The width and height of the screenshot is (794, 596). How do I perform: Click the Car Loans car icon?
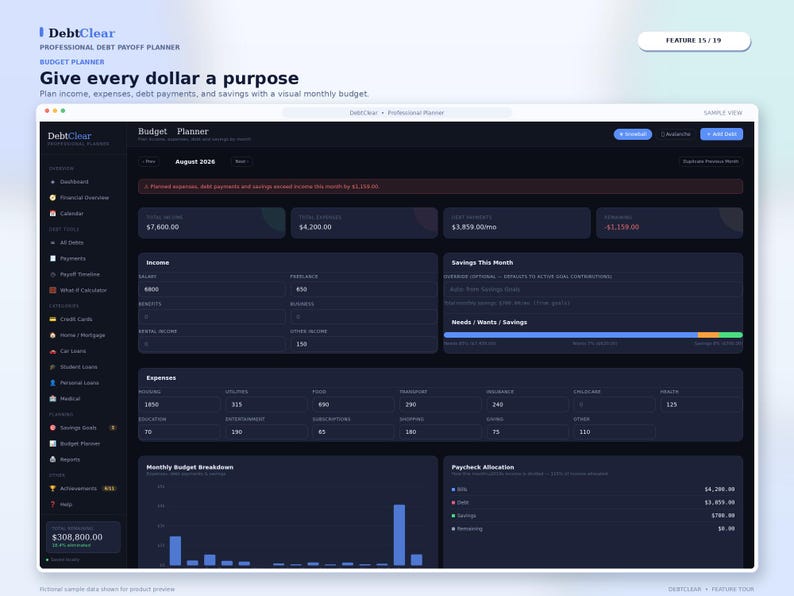53,351
